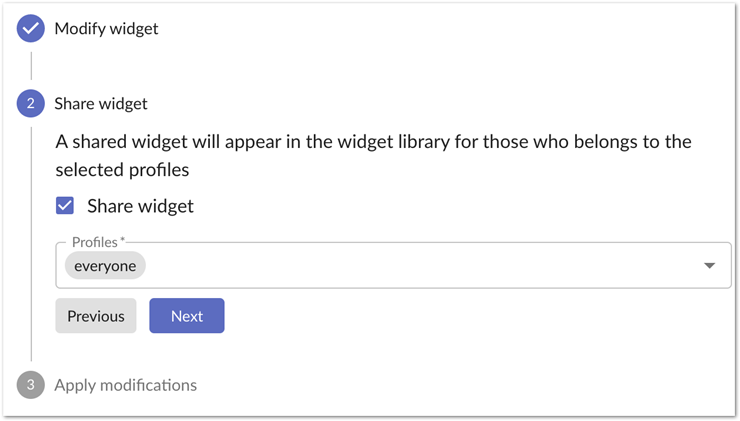The image size is (740, 421).
Task: Jump to the Apply modifications step
Action: pos(125,385)
